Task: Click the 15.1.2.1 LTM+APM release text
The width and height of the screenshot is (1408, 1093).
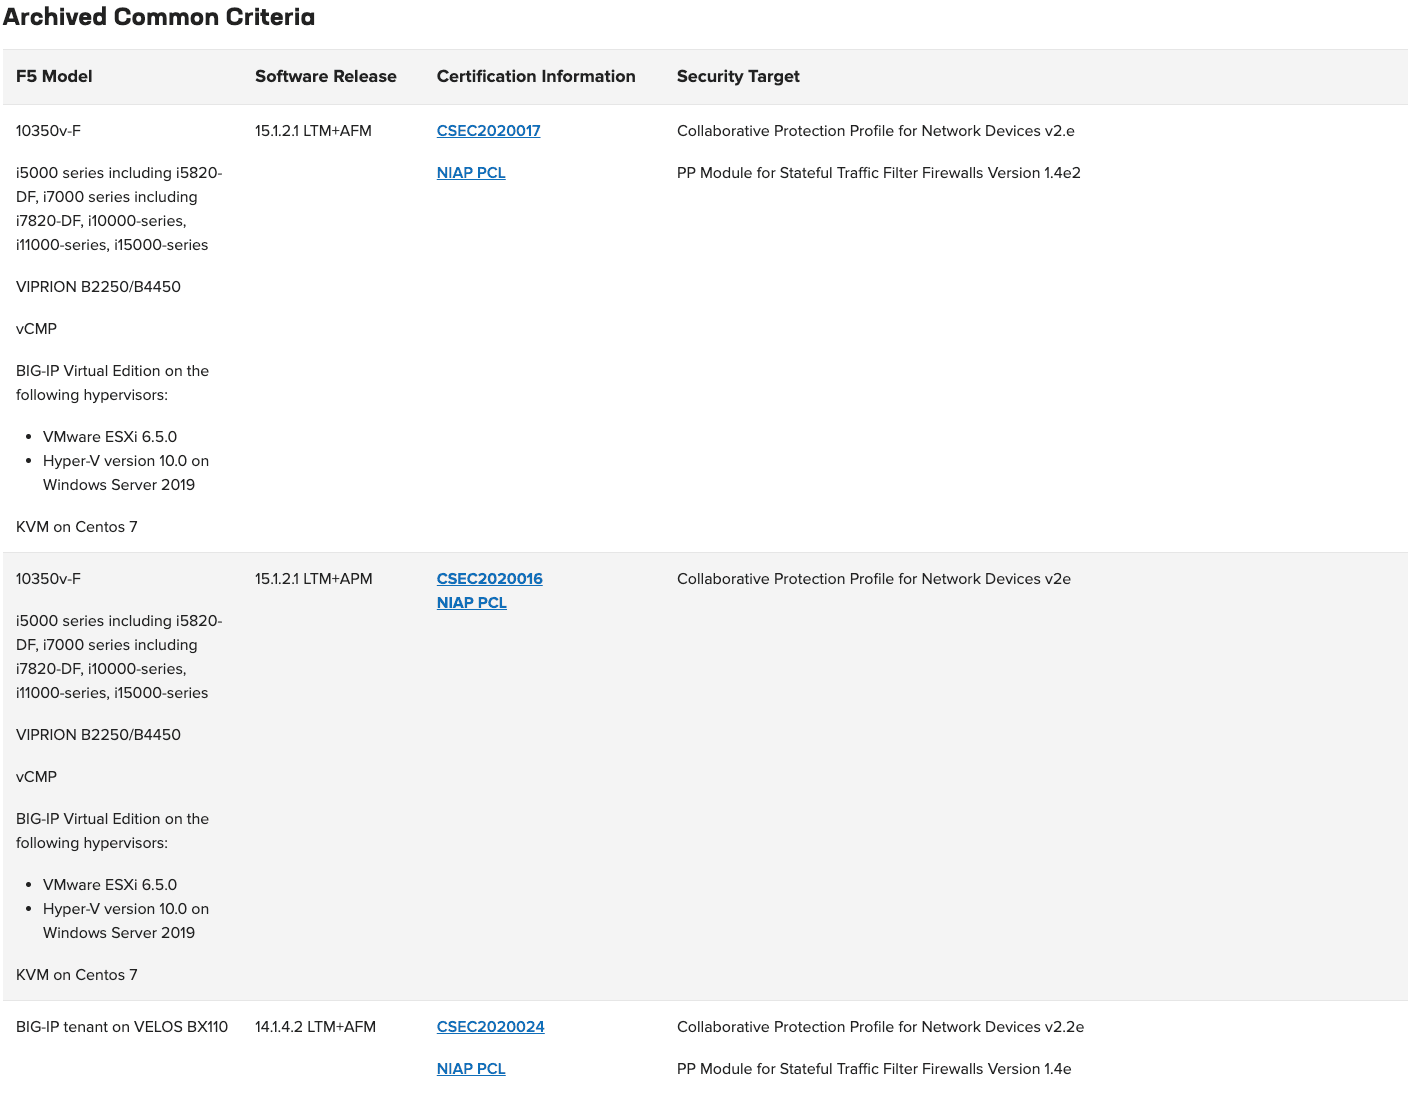Action: click(x=313, y=578)
